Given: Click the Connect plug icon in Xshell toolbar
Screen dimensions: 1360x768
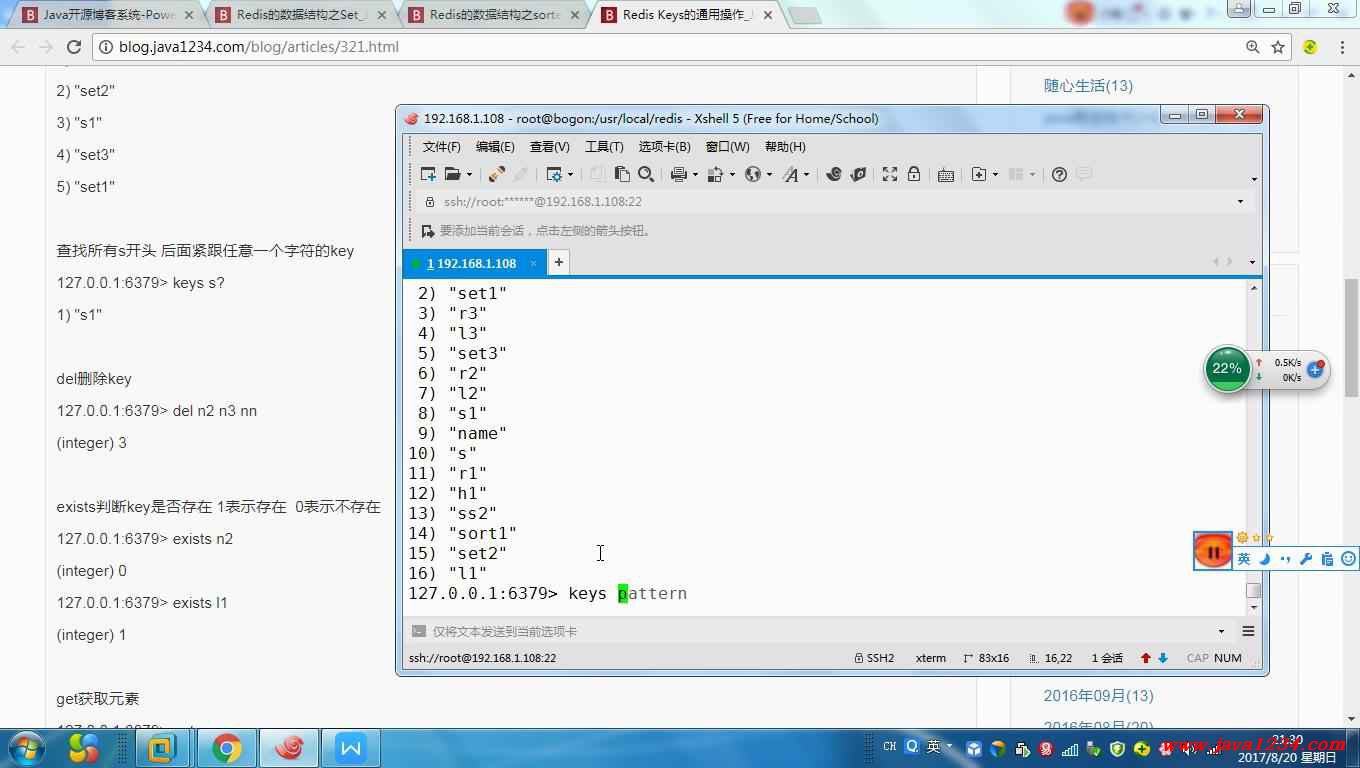Looking at the screenshot, I should [496, 174].
